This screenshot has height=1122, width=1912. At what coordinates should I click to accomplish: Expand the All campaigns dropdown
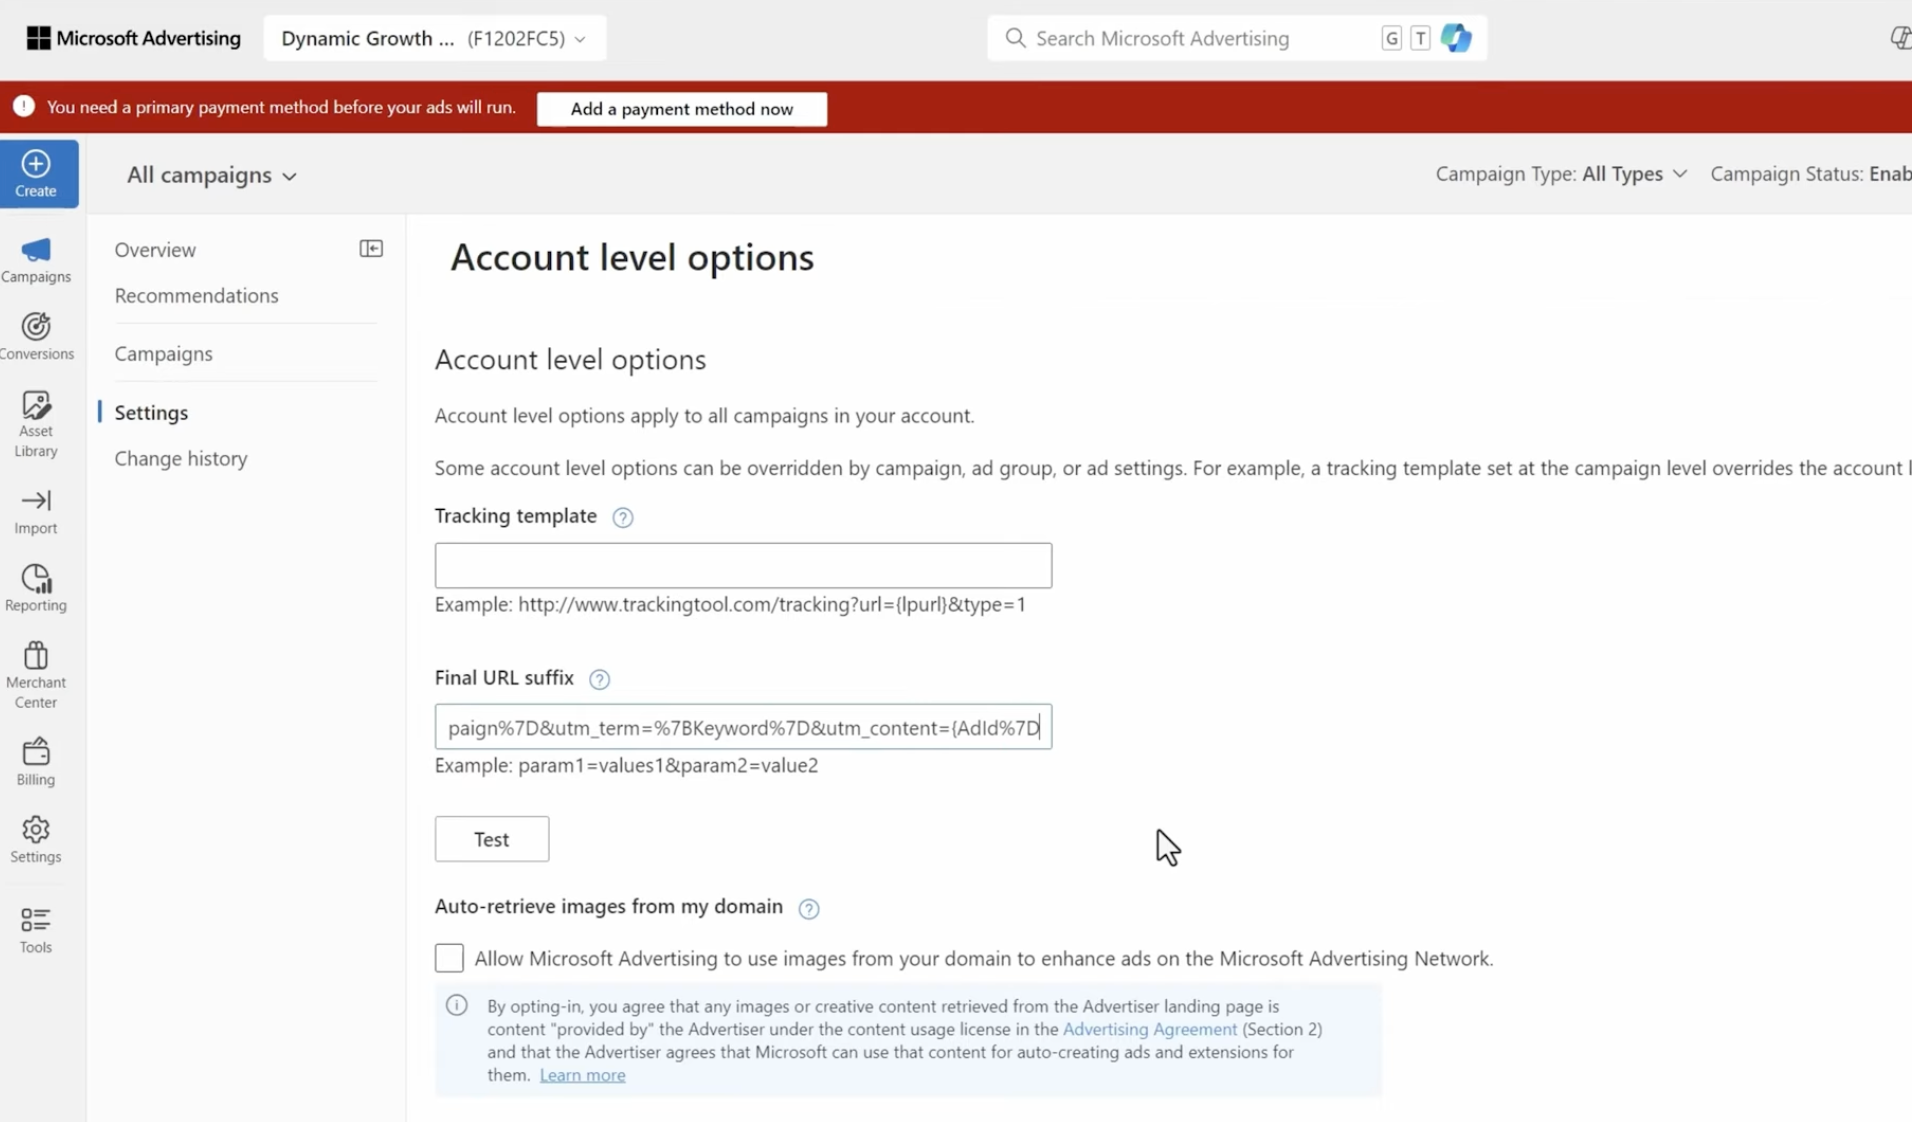click(212, 175)
